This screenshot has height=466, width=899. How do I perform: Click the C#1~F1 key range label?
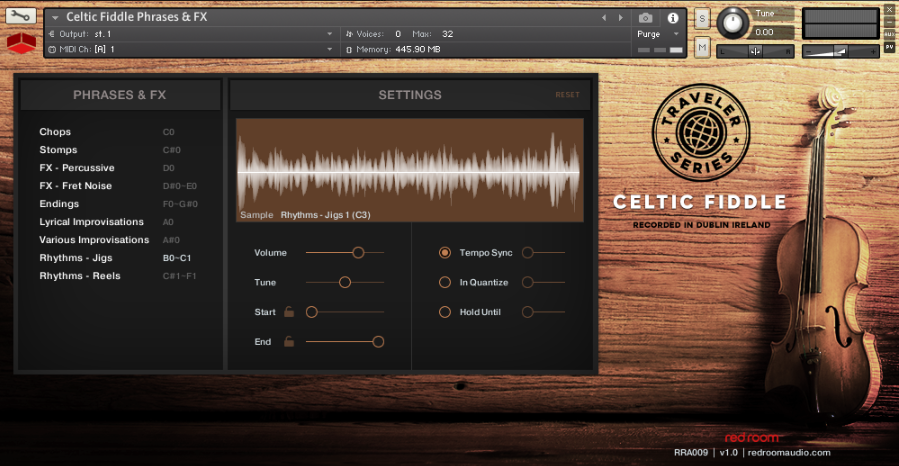tap(179, 276)
